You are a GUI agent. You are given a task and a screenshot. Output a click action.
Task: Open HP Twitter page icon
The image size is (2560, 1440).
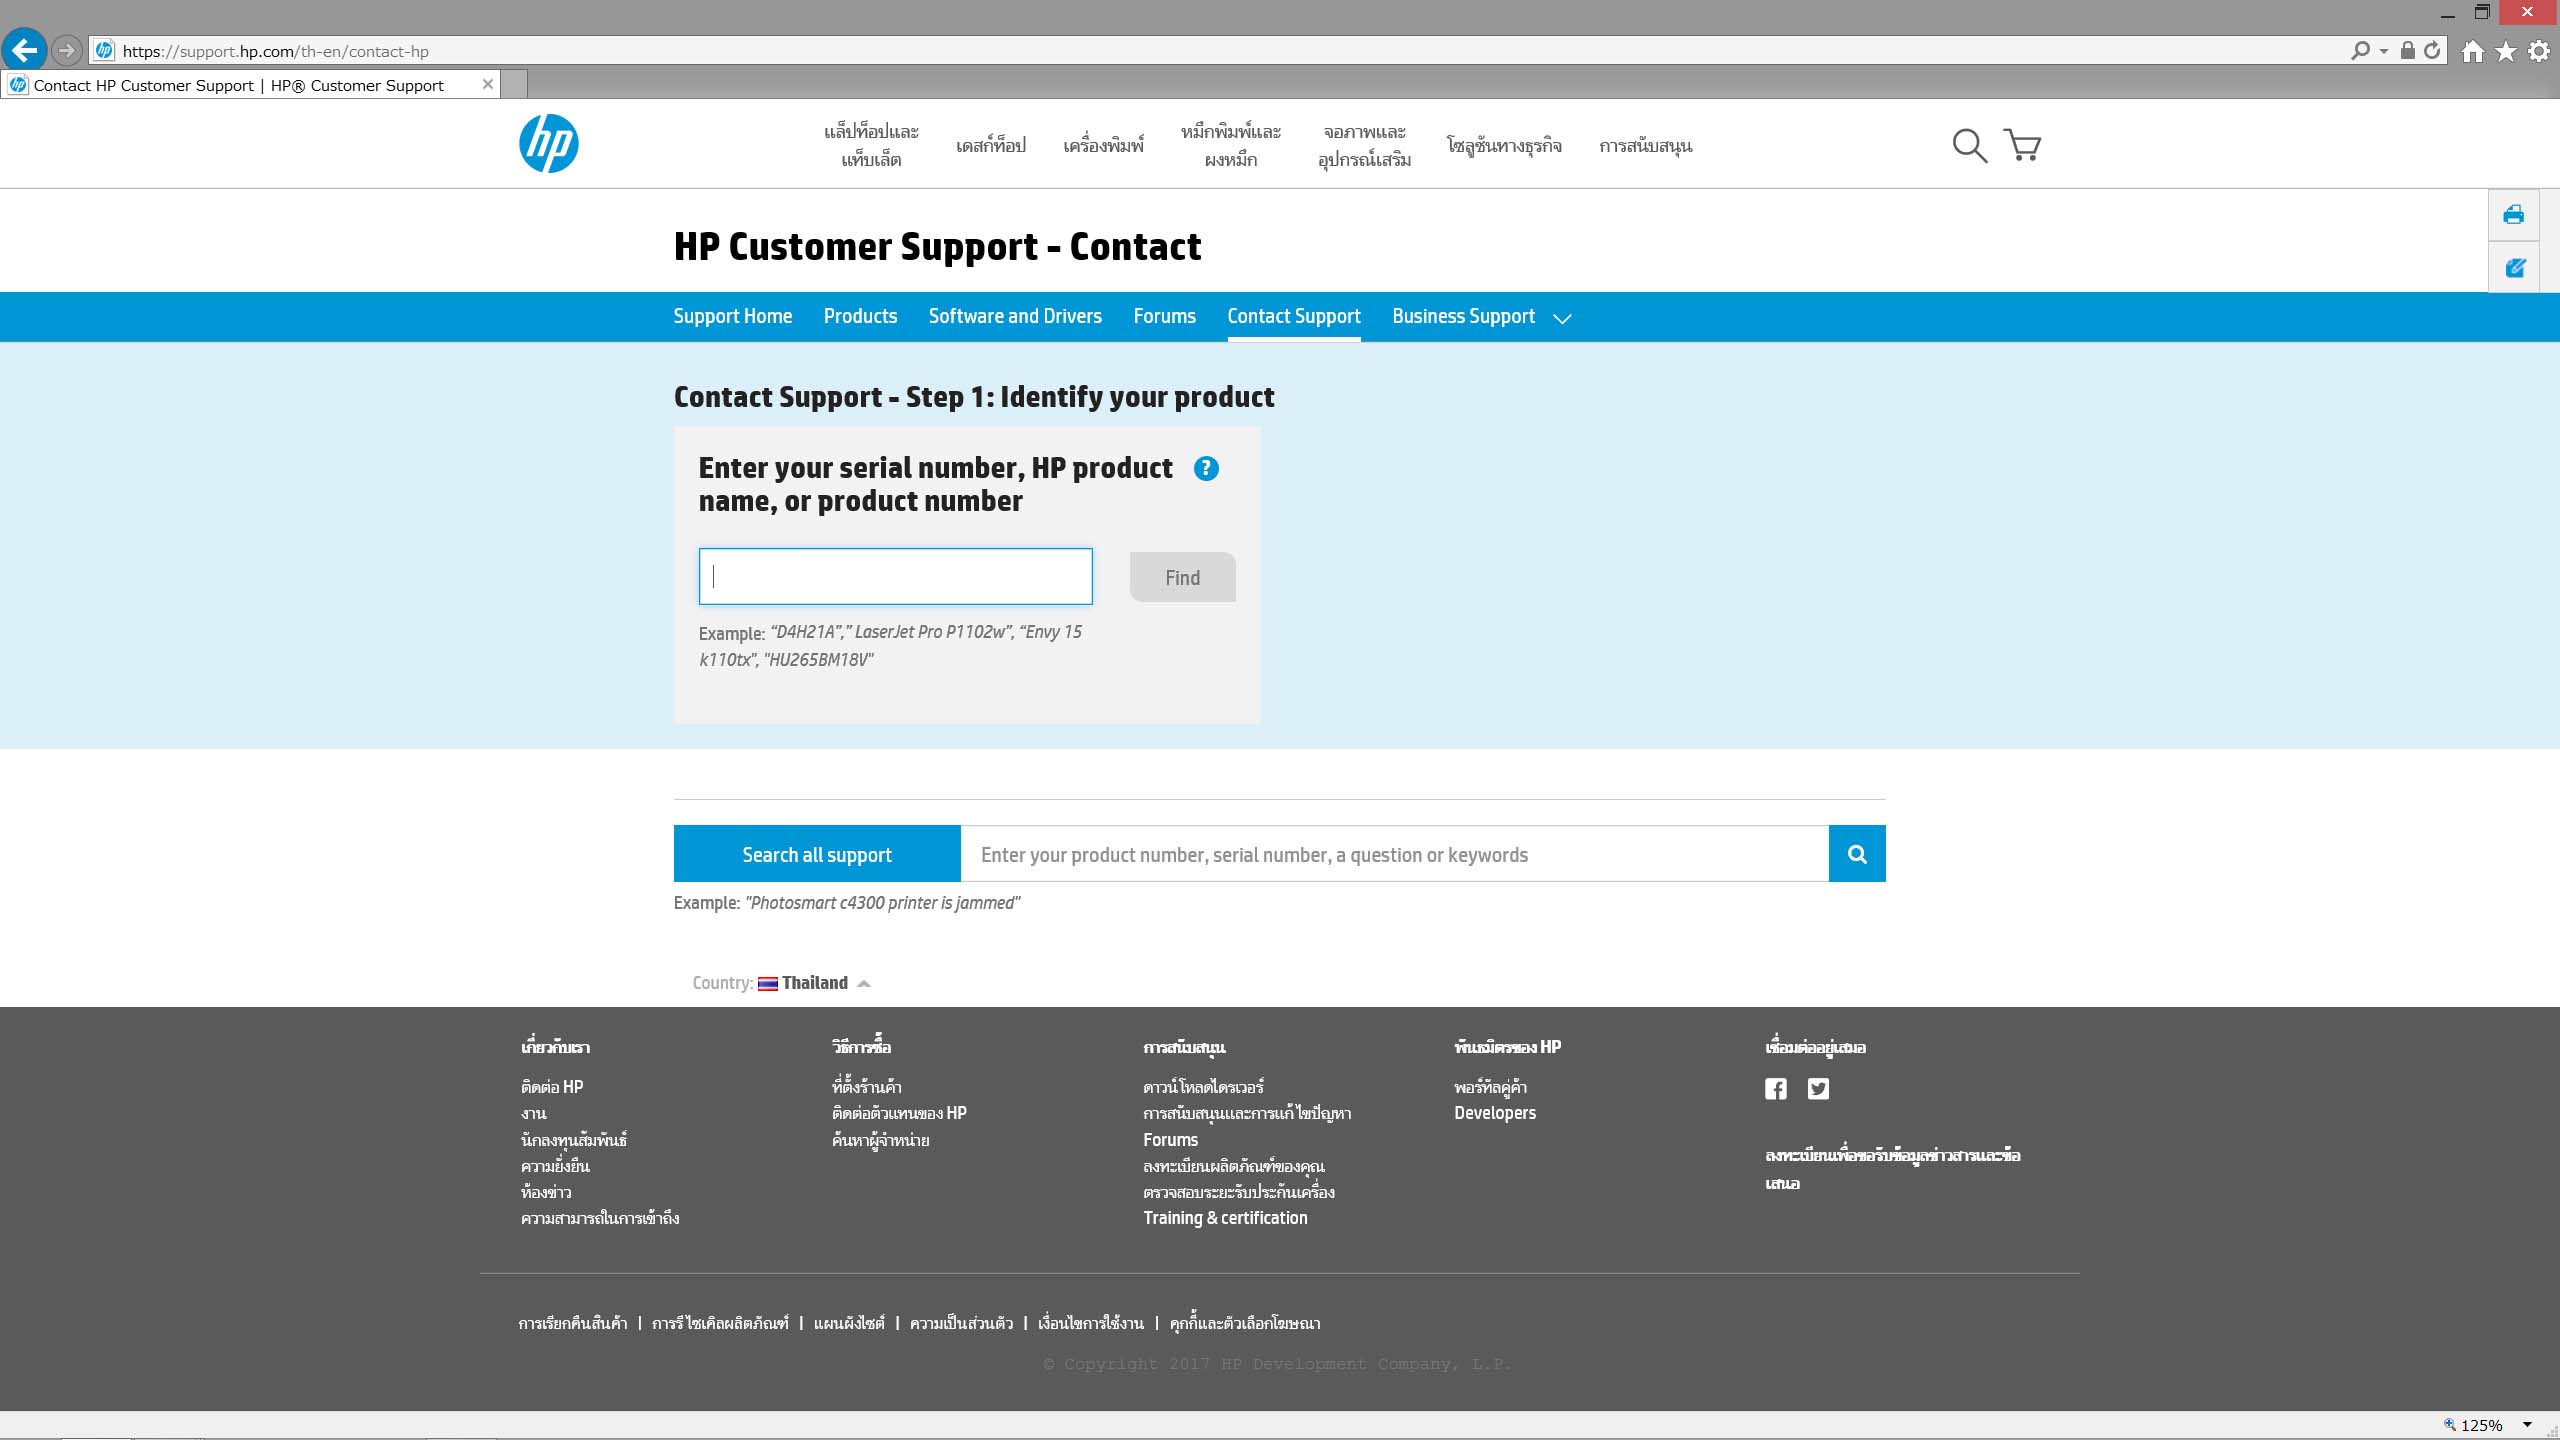pos(1818,1089)
